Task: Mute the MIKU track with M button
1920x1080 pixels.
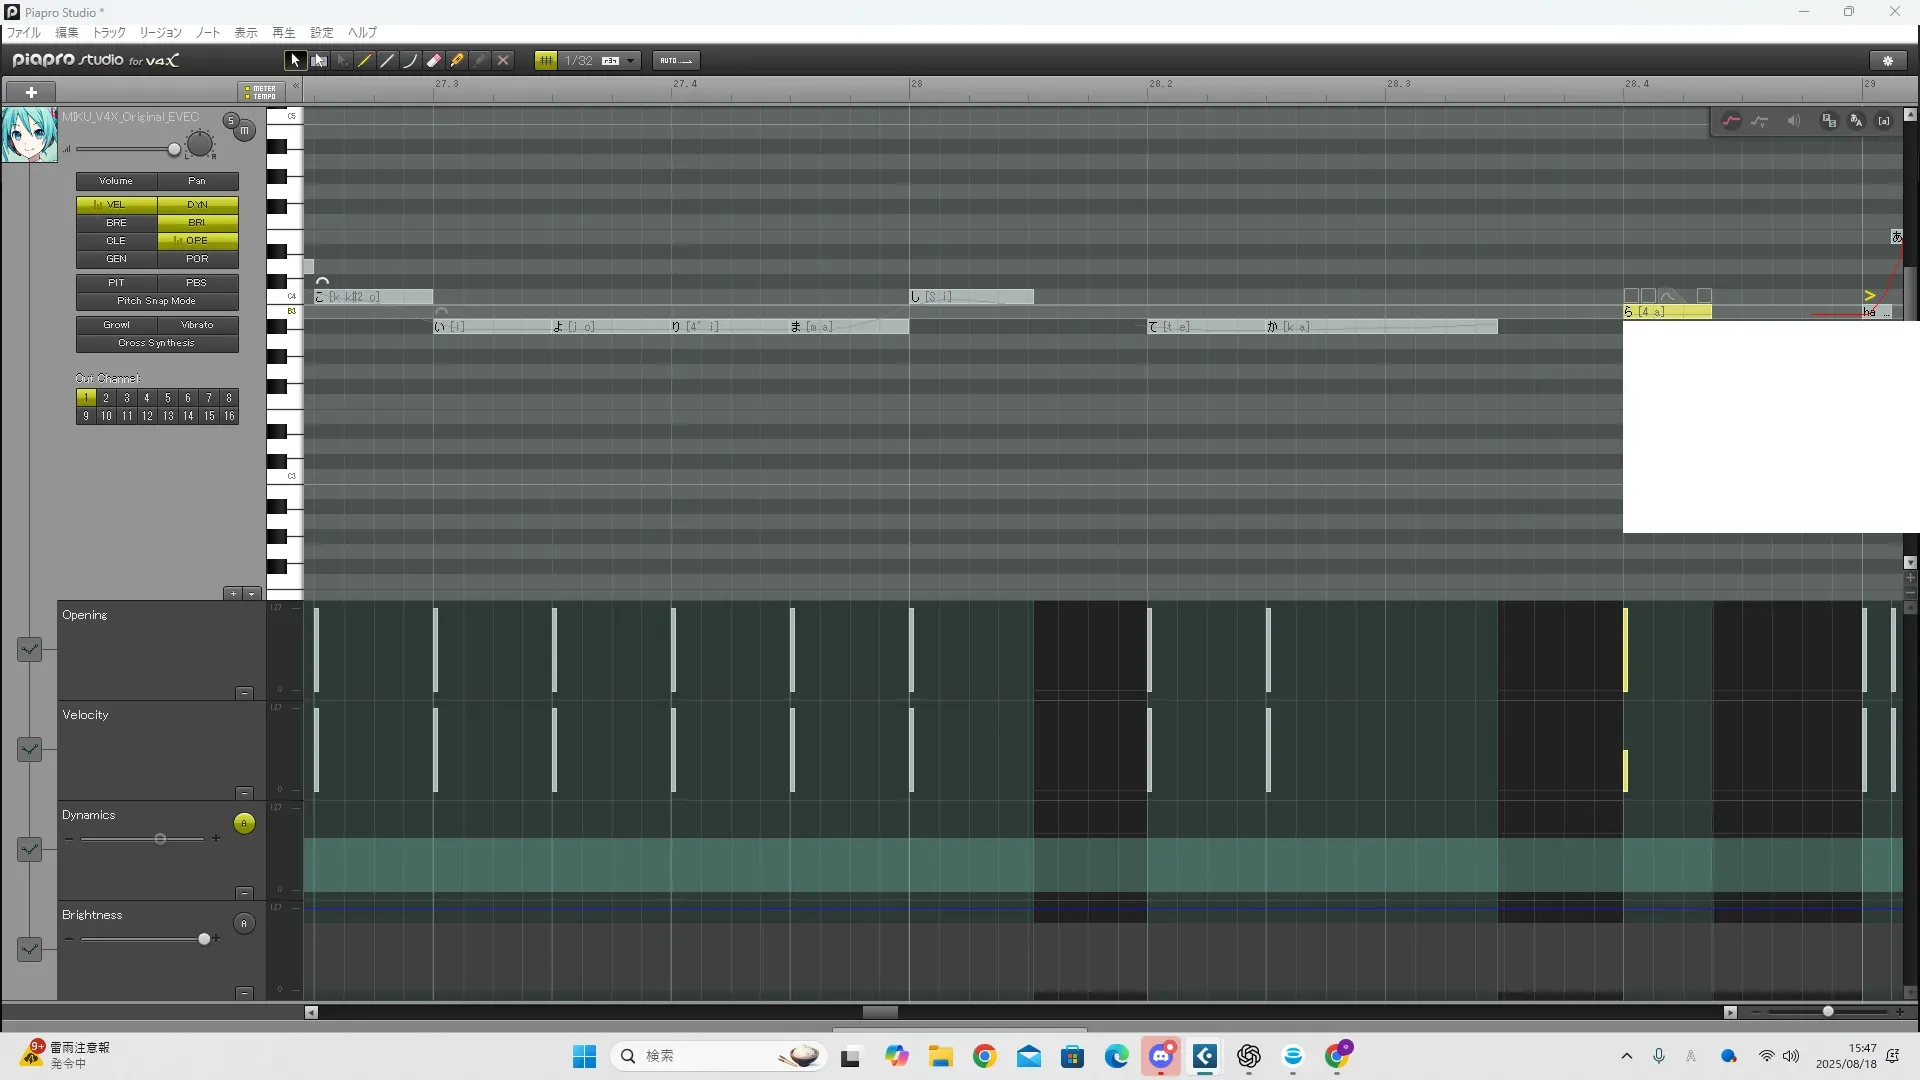Action: coord(245,131)
